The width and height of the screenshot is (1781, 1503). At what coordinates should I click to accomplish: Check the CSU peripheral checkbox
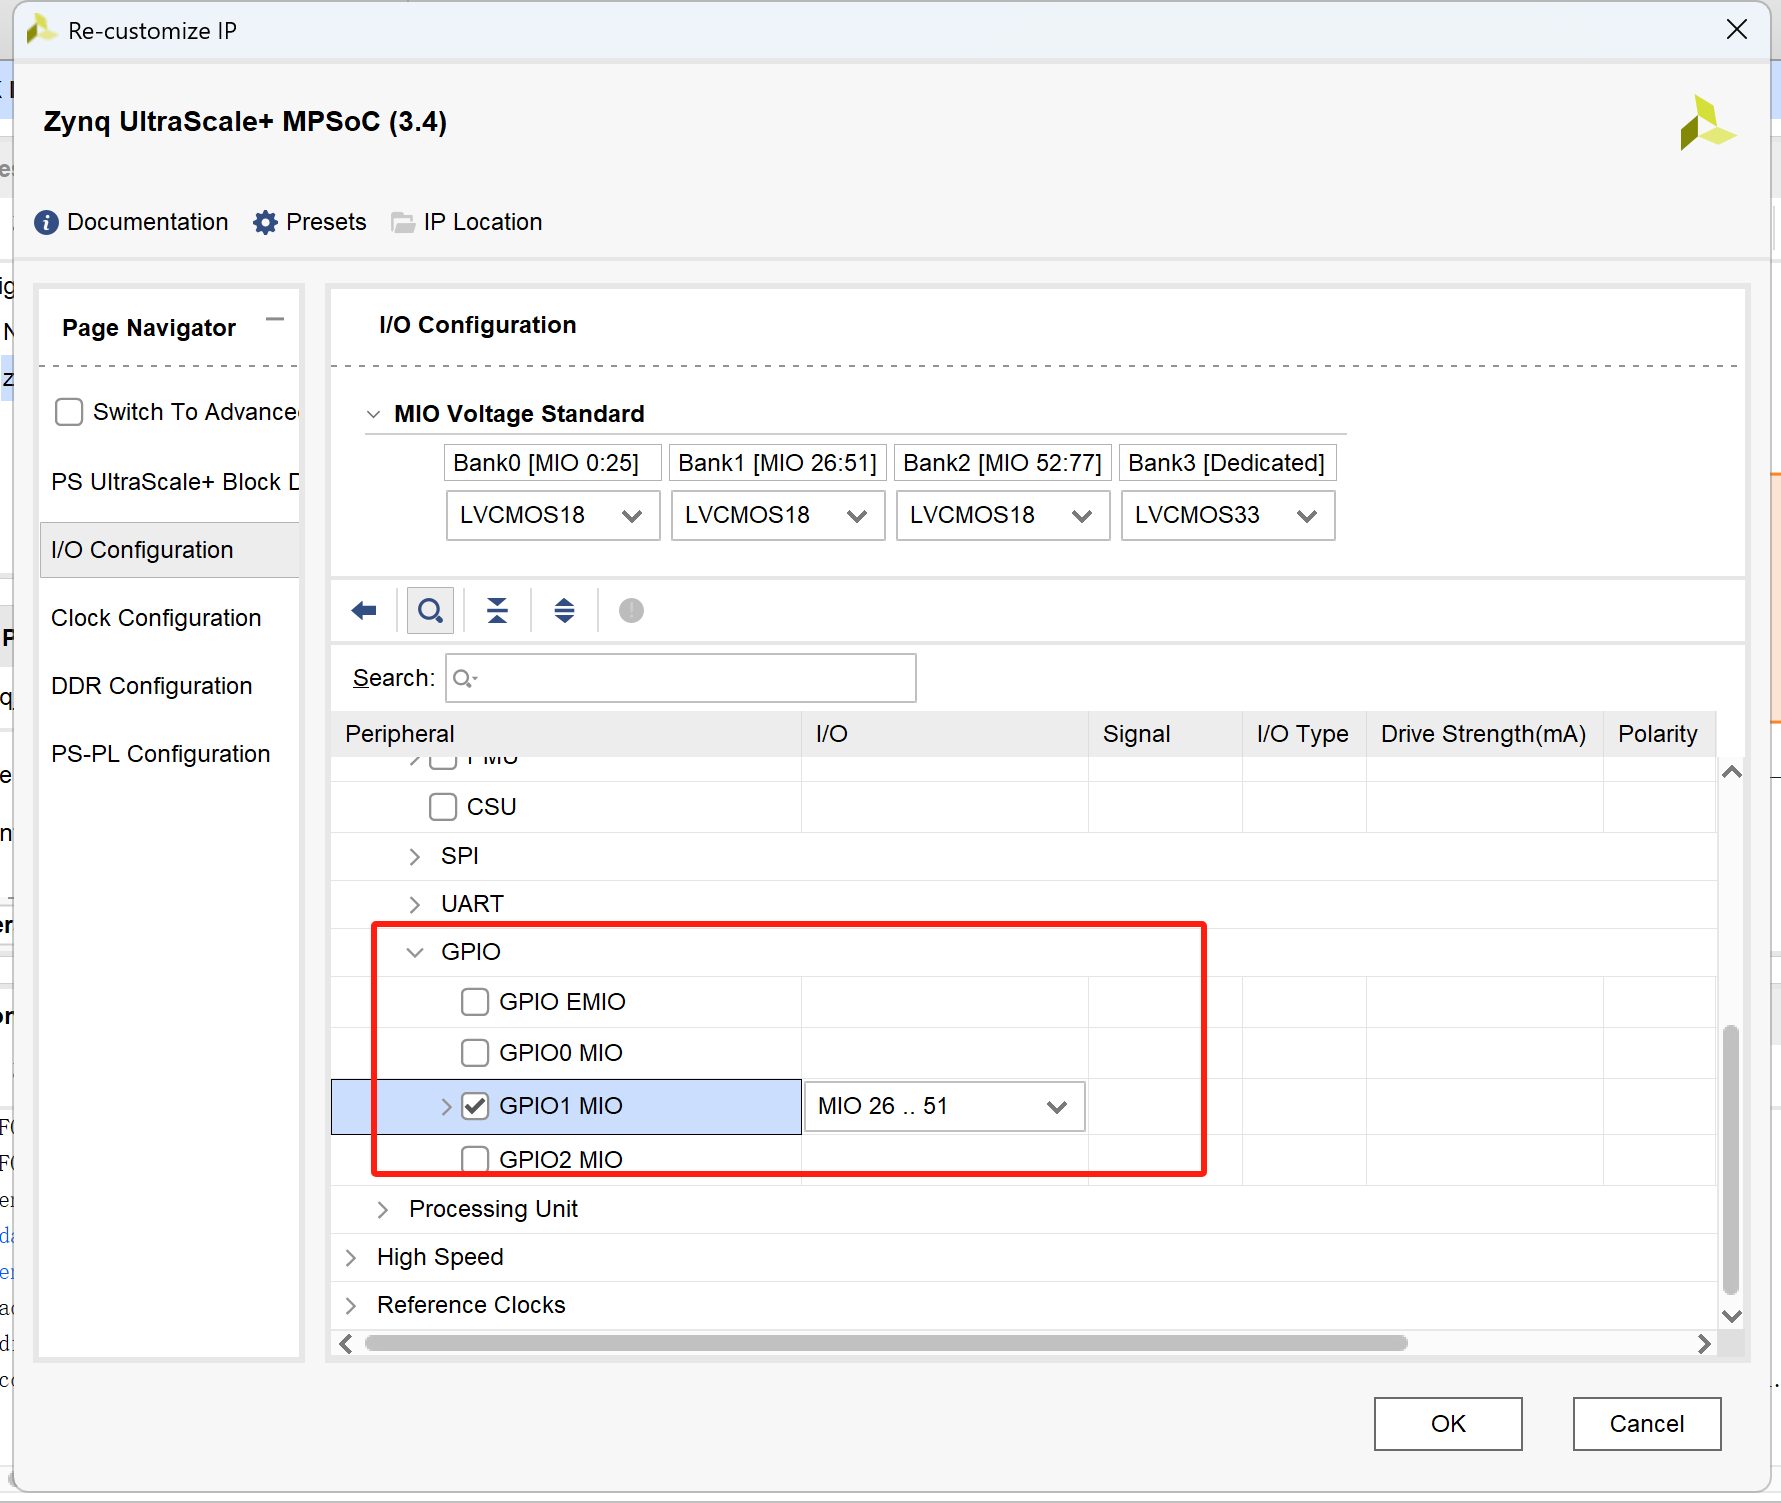pyautogui.click(x=443, y=807)
